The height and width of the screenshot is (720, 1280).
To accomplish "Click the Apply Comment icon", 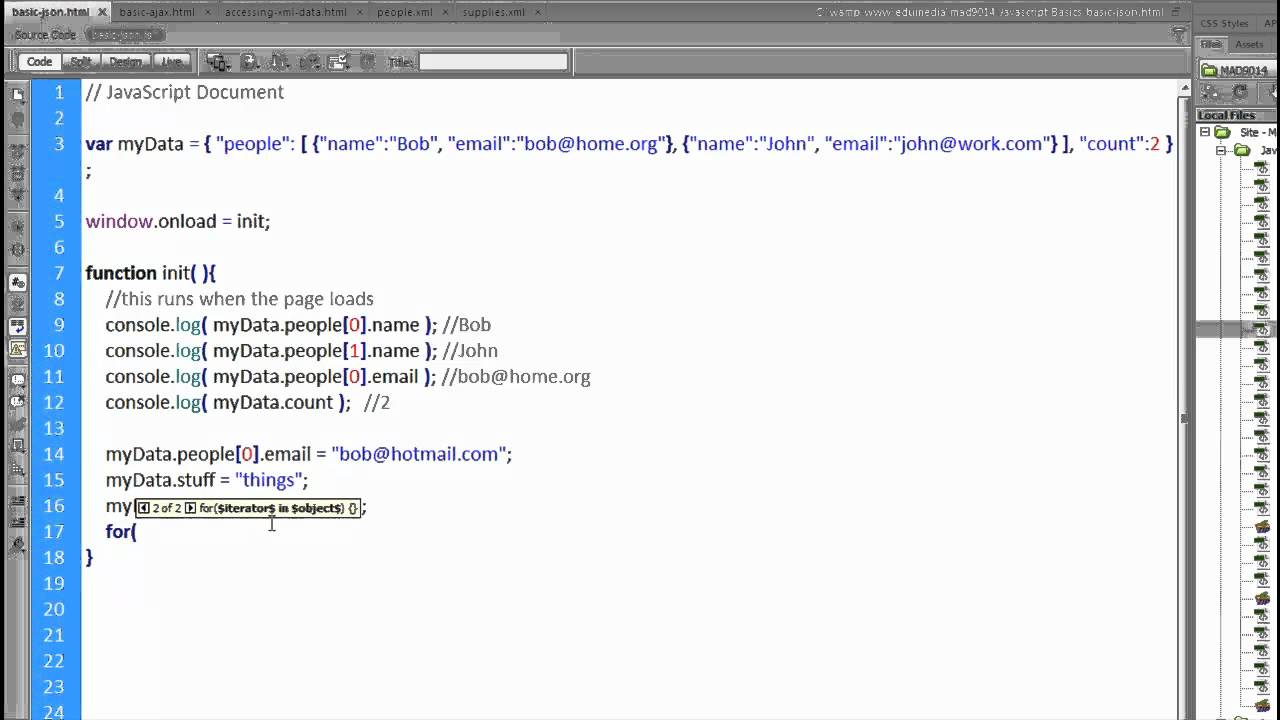I will (x=17, y=380).
